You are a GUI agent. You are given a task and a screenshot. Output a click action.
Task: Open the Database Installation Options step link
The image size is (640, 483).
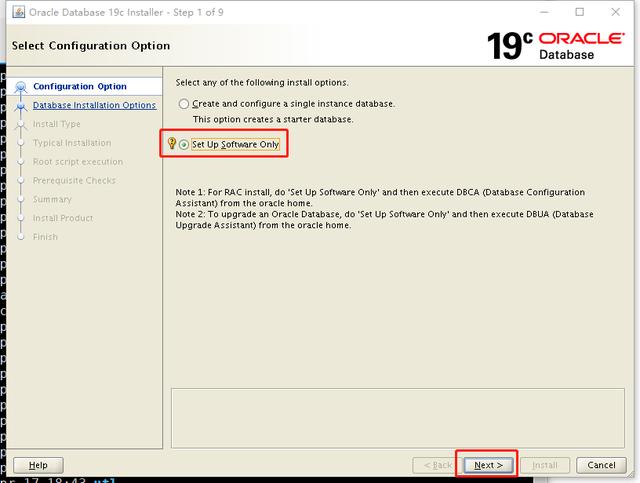tap(94, 105)
